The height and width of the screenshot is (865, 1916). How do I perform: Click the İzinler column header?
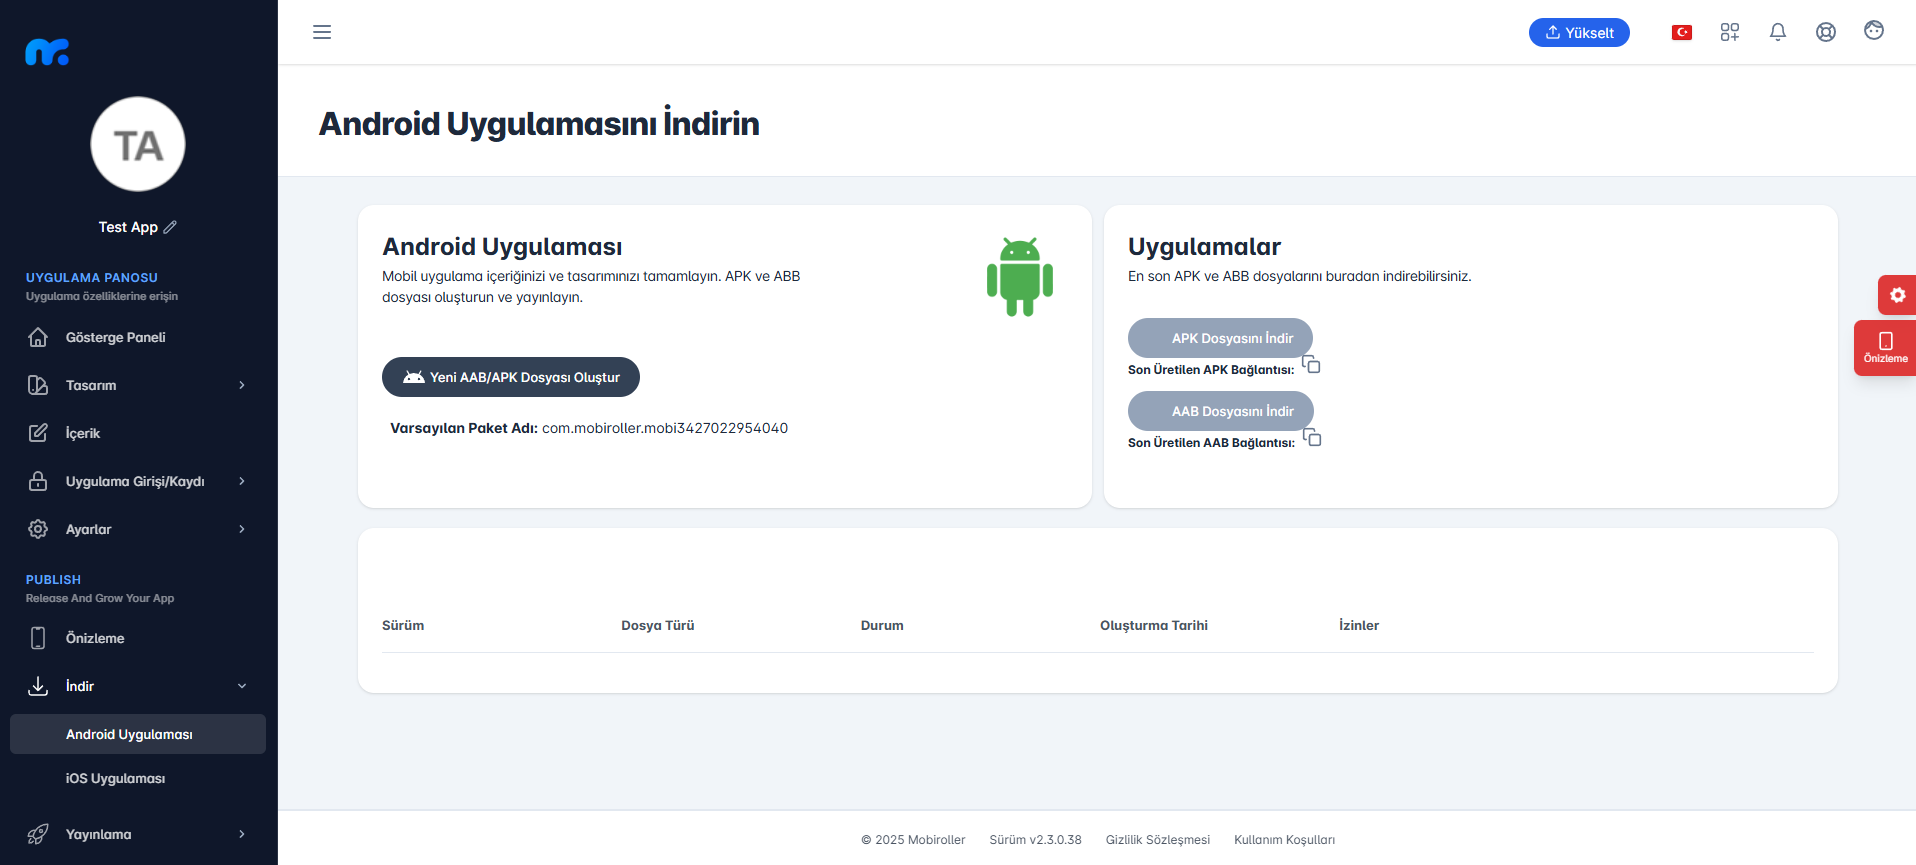[1359, 625]
